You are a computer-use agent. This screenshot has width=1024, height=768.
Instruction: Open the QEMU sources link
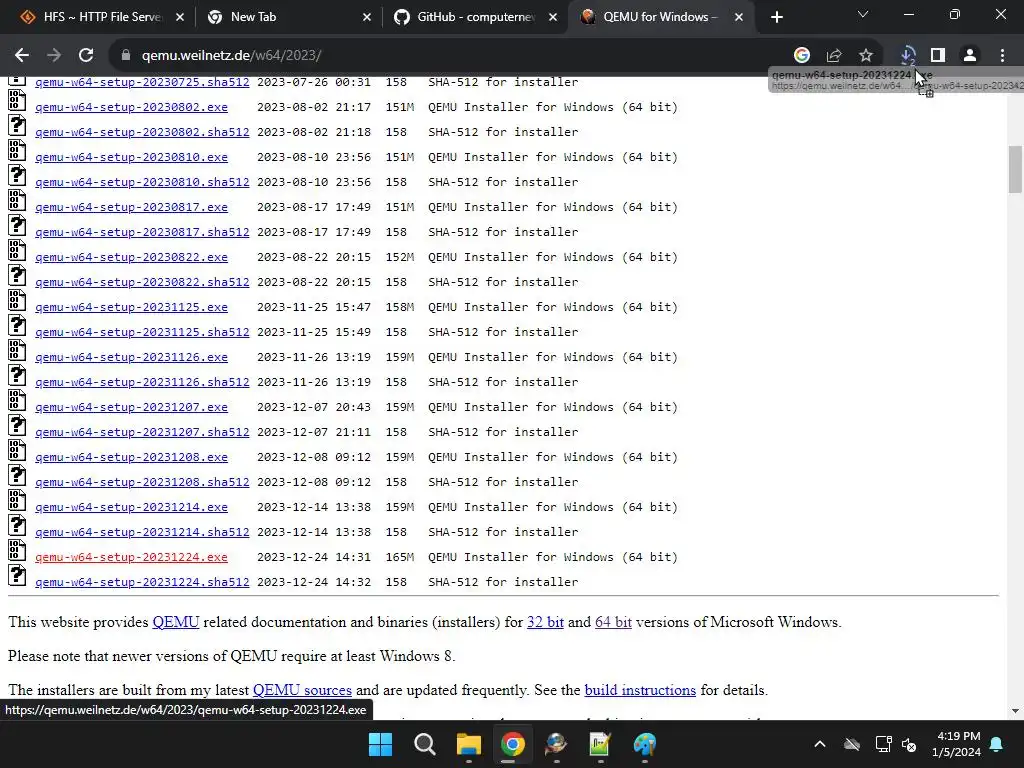click(x=302, y=690)
